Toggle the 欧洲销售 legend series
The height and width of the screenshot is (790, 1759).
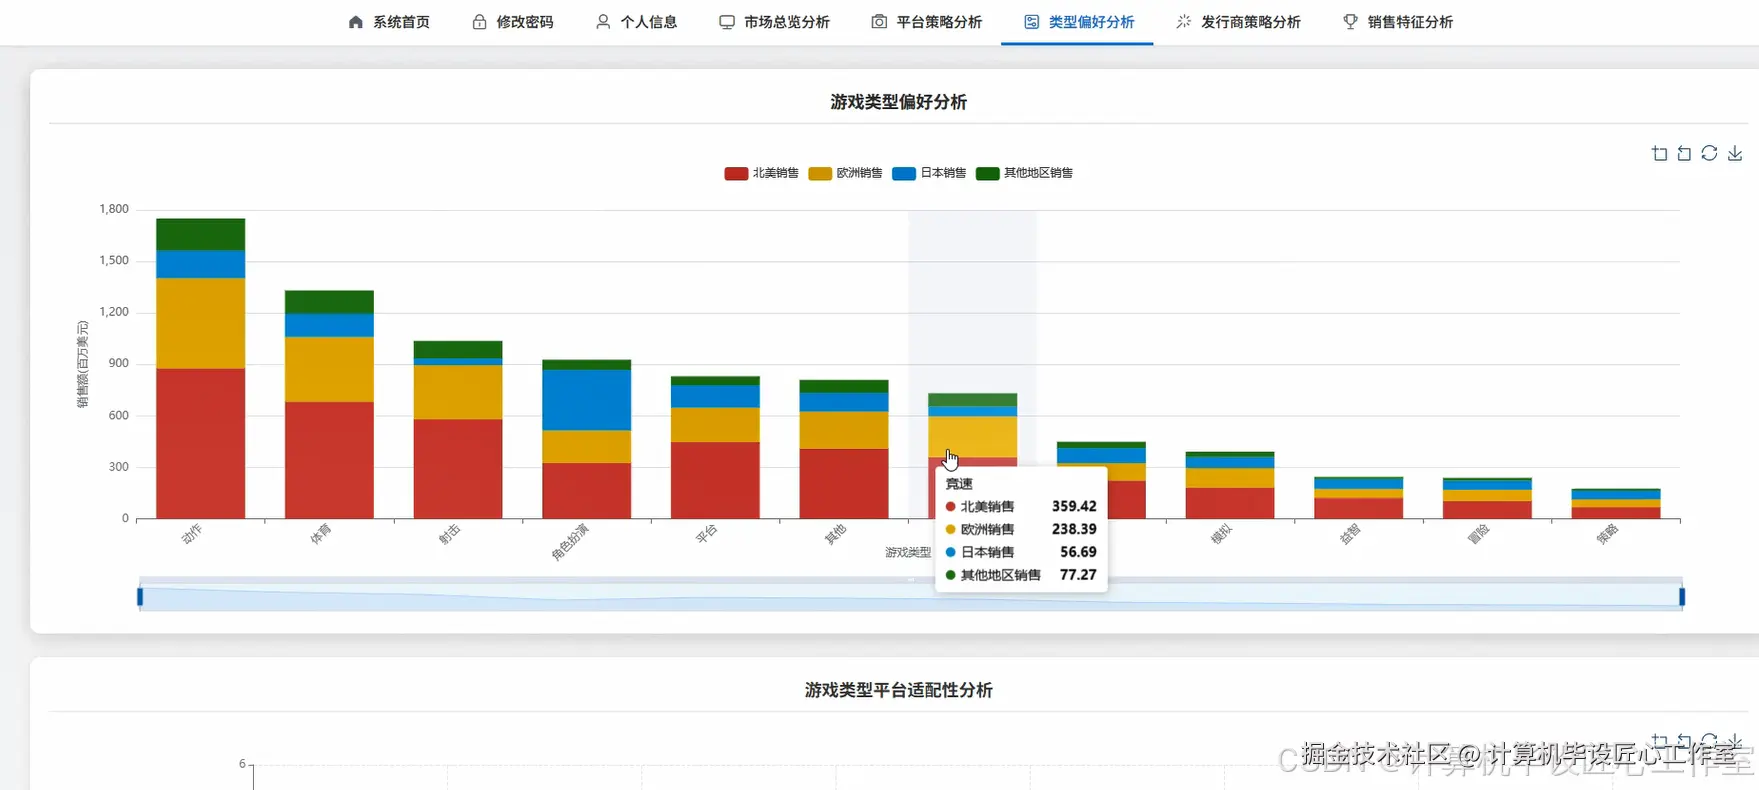pyautogui.click(x=846, y=173)
